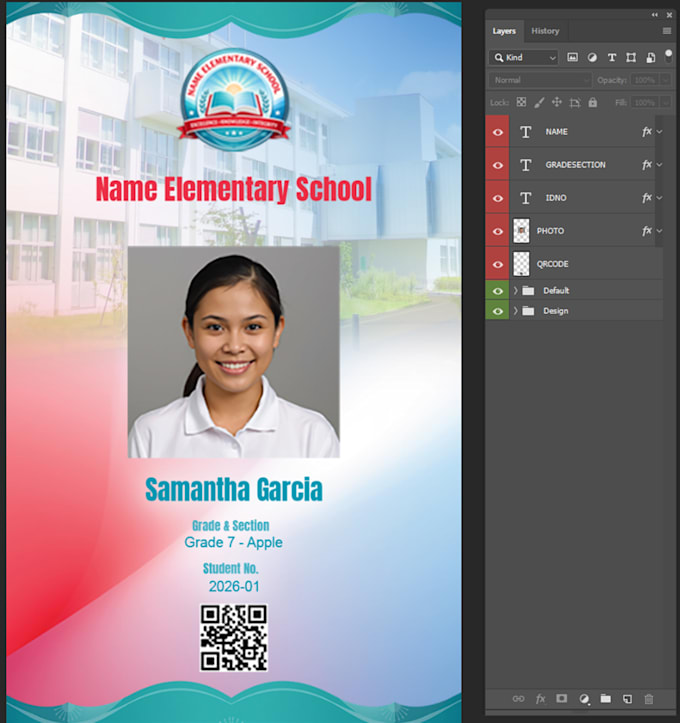Hide the NAME text layer
This screenshot has height=723, width=680.
[x=497, y=132]
